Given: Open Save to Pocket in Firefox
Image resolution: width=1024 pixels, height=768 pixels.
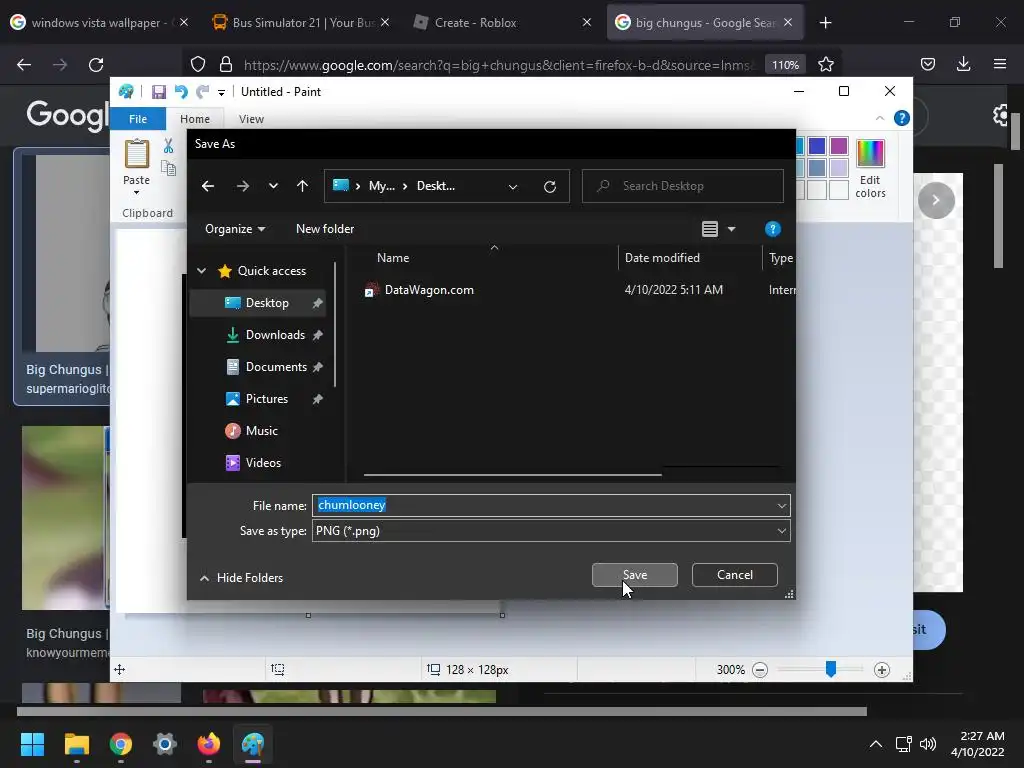Looking at the screenshot, I should tap(927, 64).
